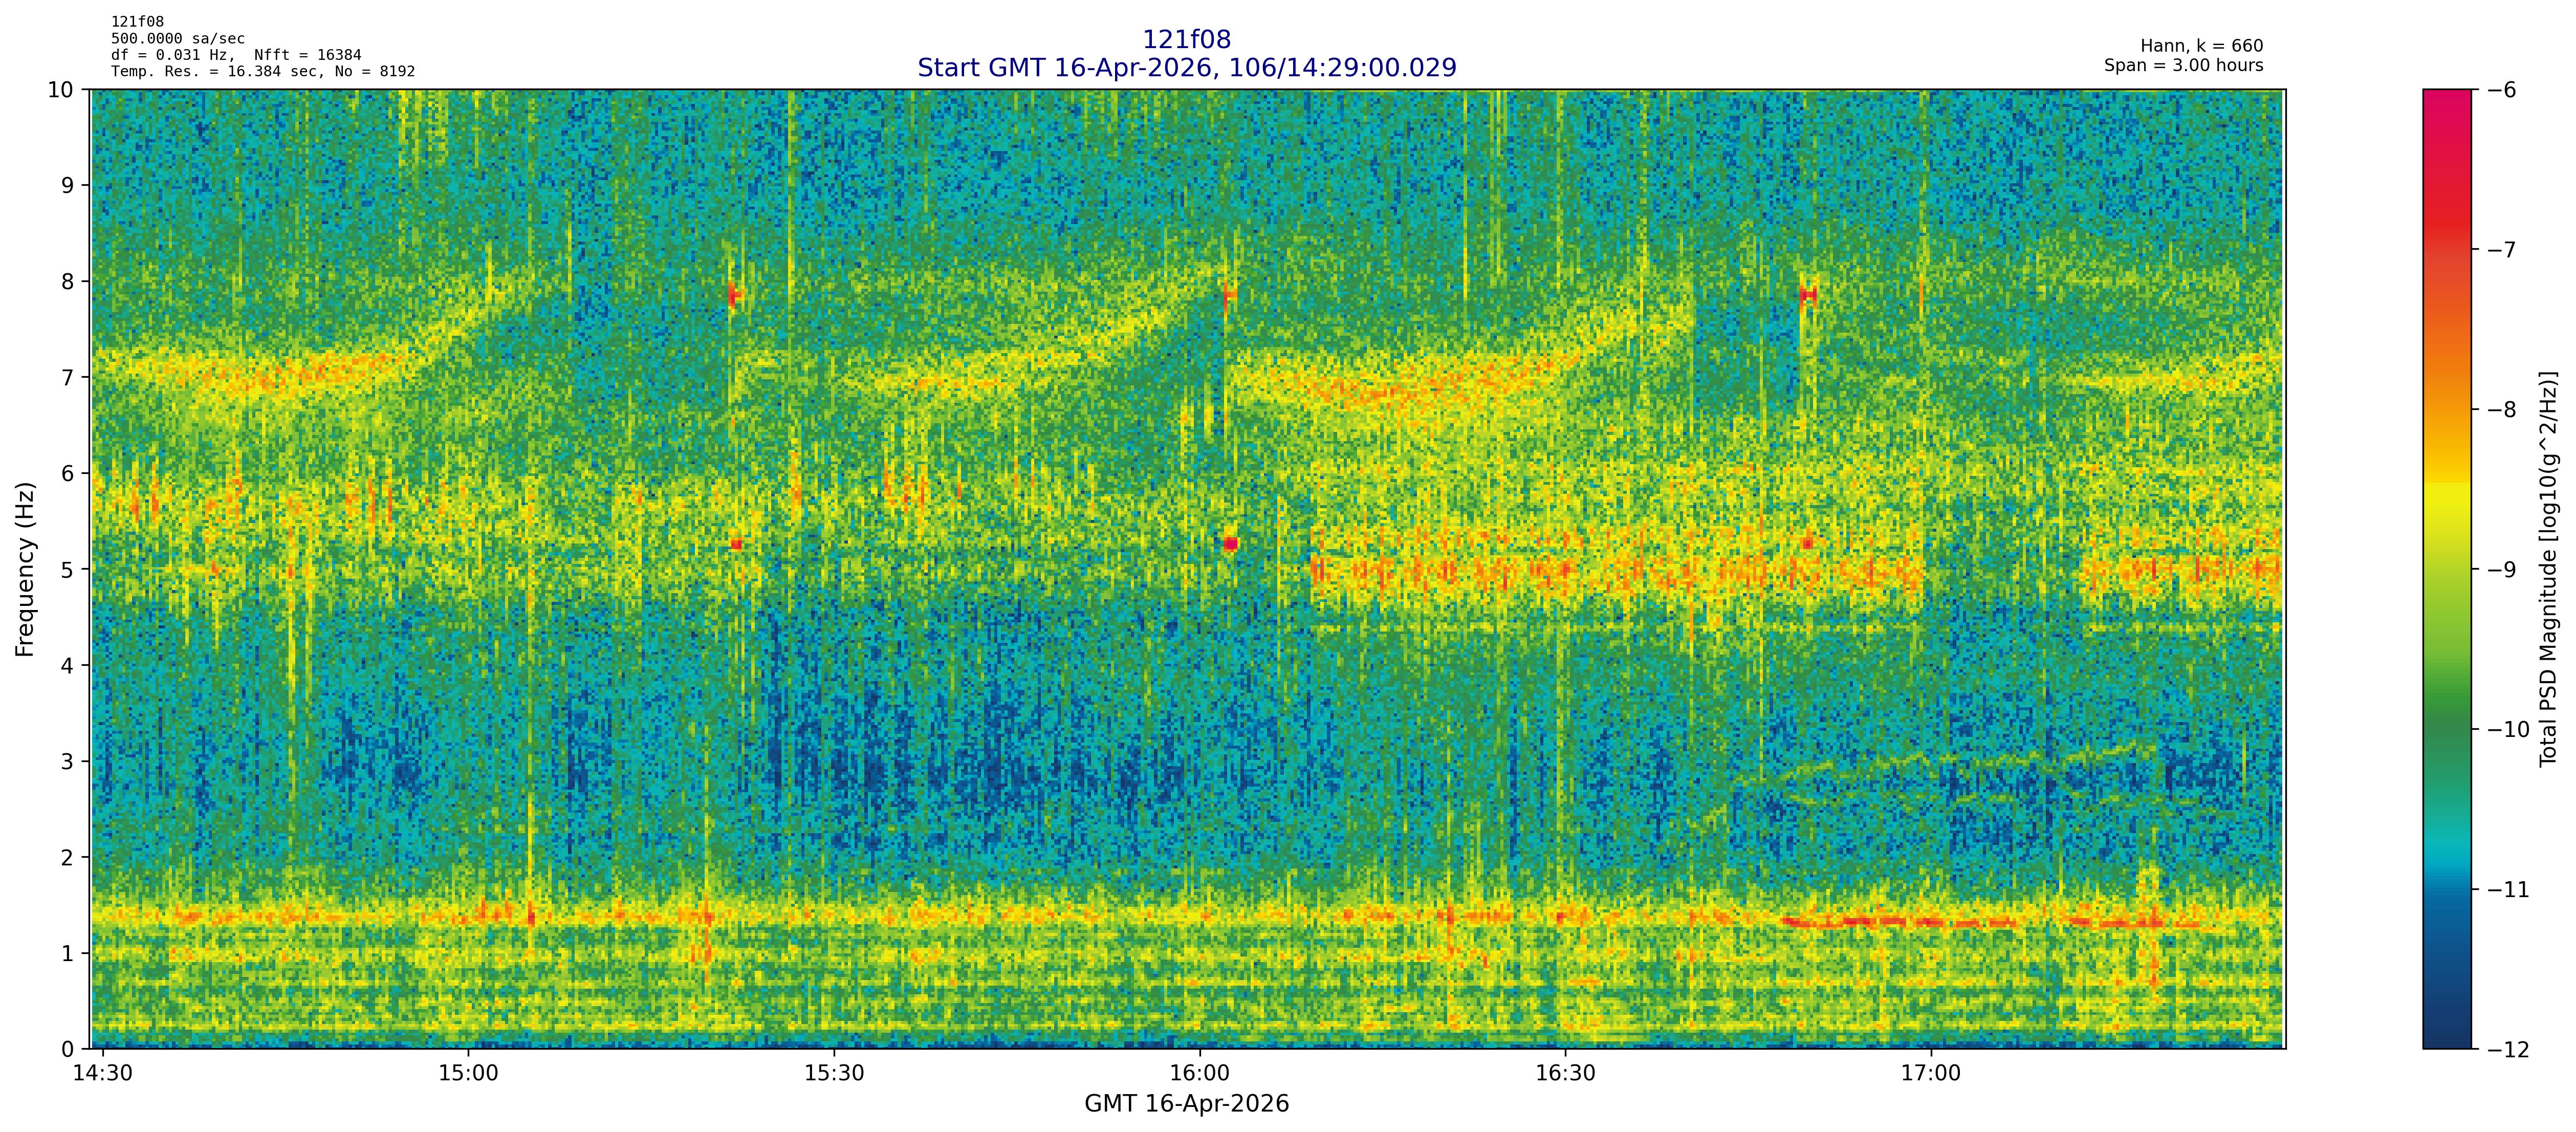Click the 10 Hz frequency tick label
Screen dimensions: 2576x1132
60,90
